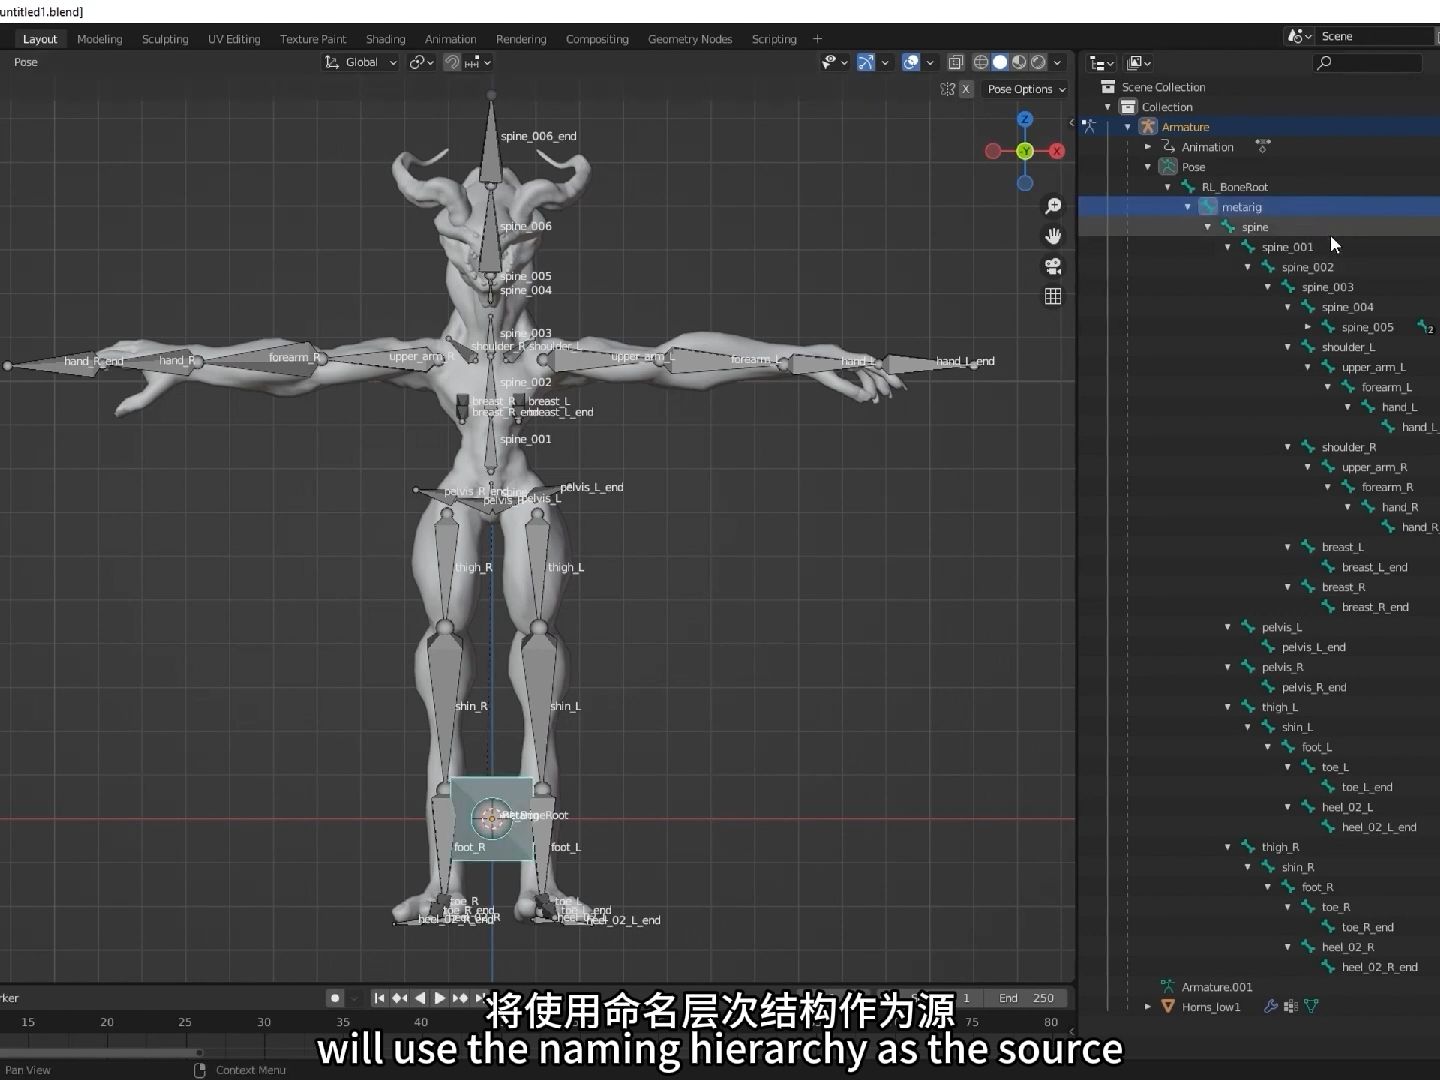Play the animation forward
Viewport: 1440px width, 1080px height.
coord(440,998)
